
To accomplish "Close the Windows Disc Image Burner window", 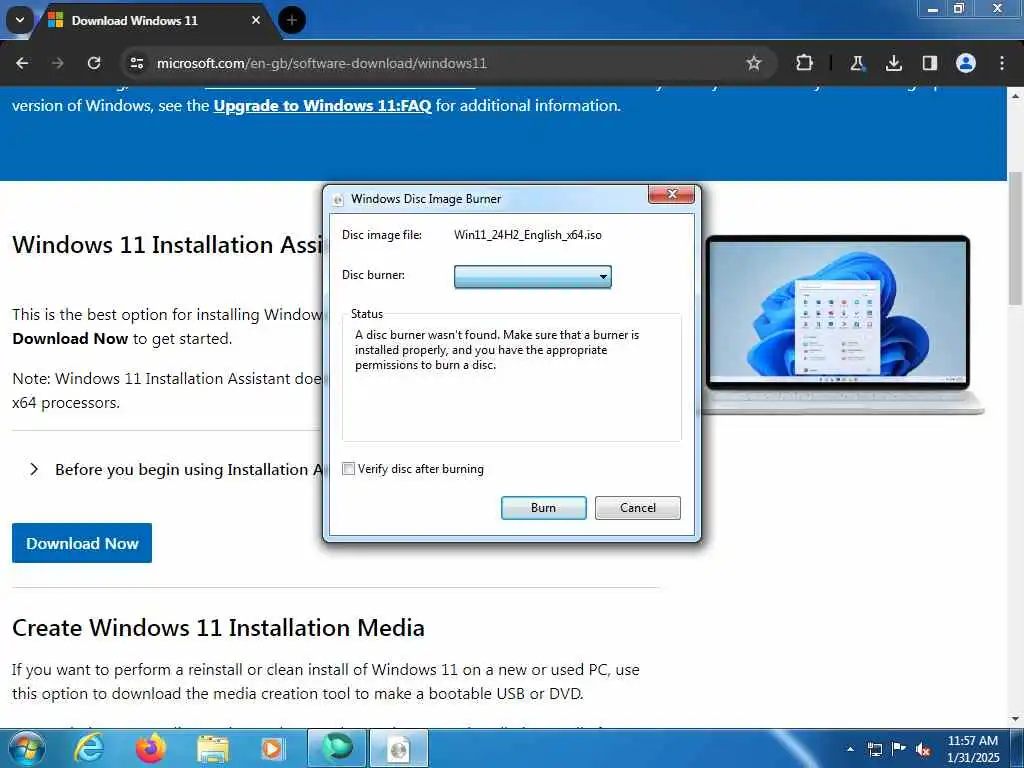I will 671,194.
